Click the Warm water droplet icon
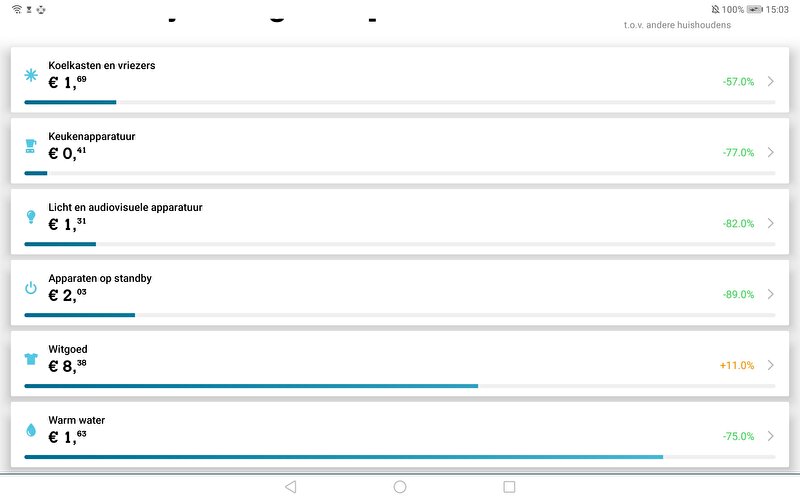 (30, 430)
